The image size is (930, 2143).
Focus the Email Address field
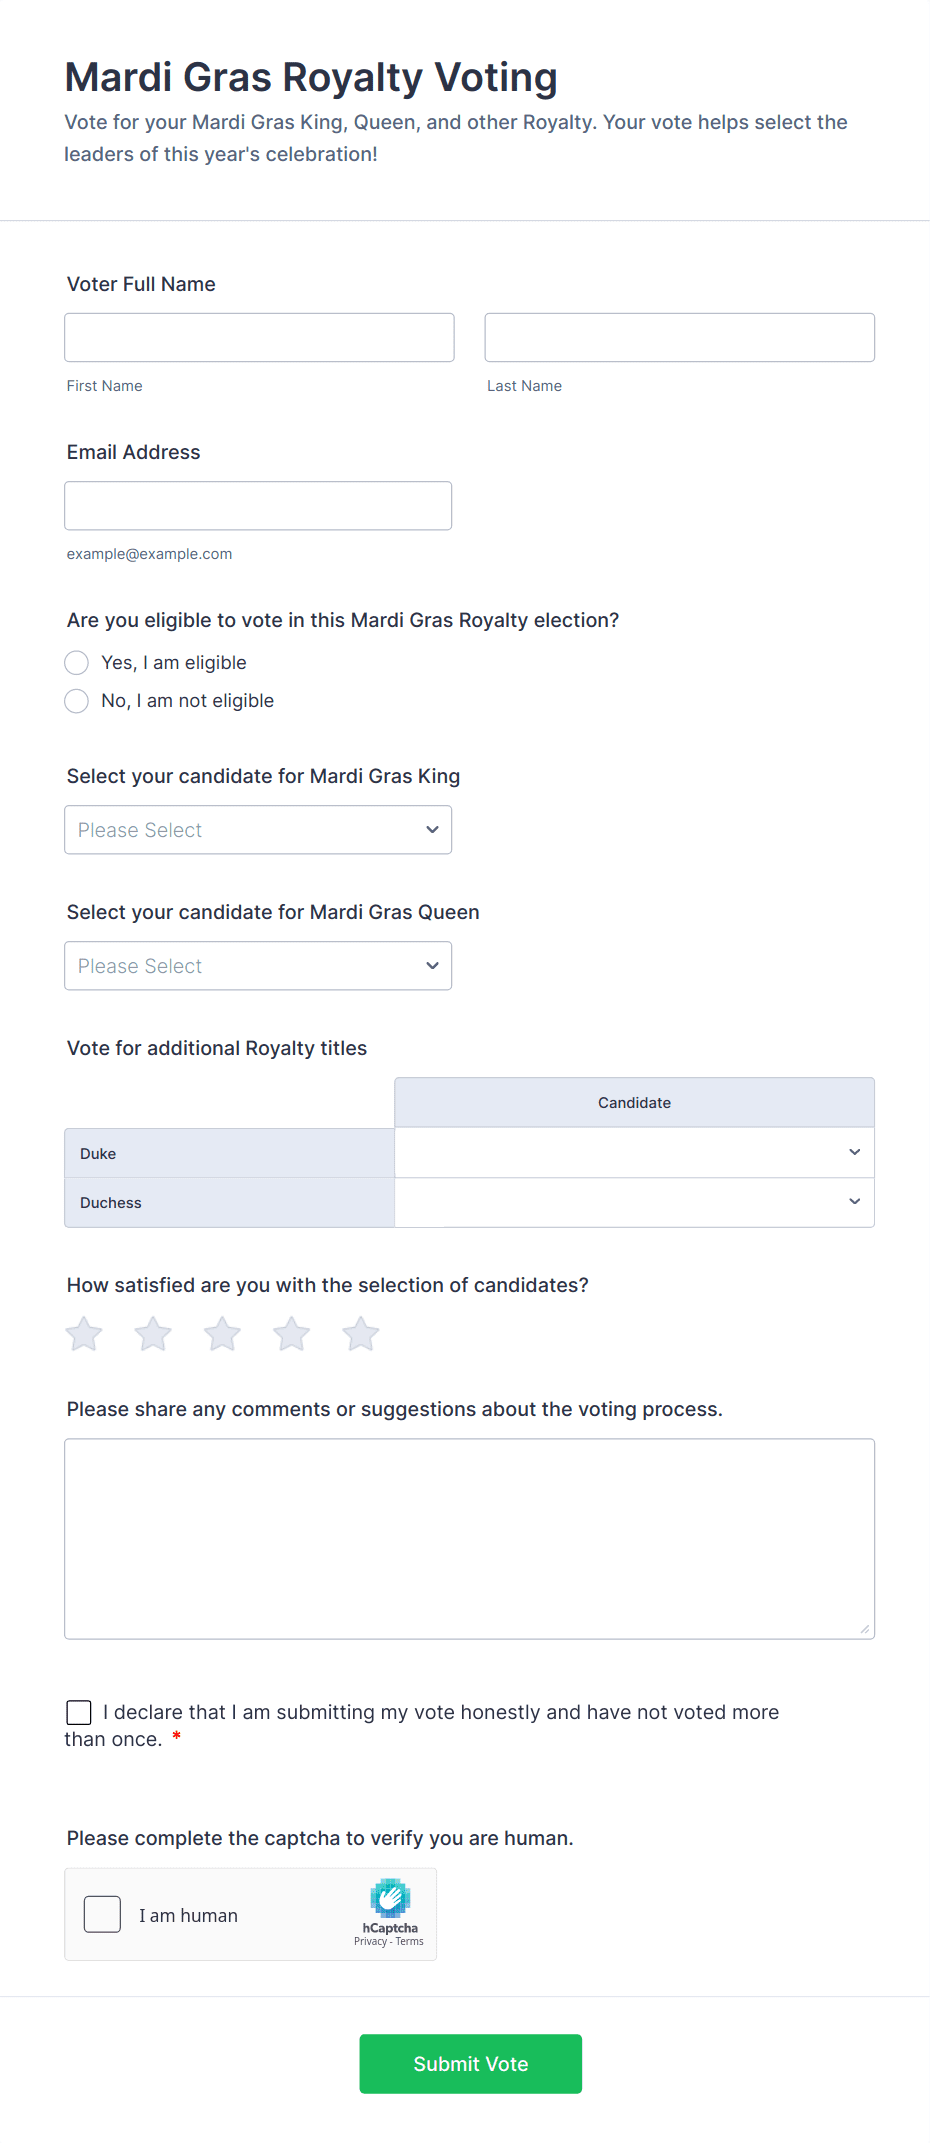258,506
